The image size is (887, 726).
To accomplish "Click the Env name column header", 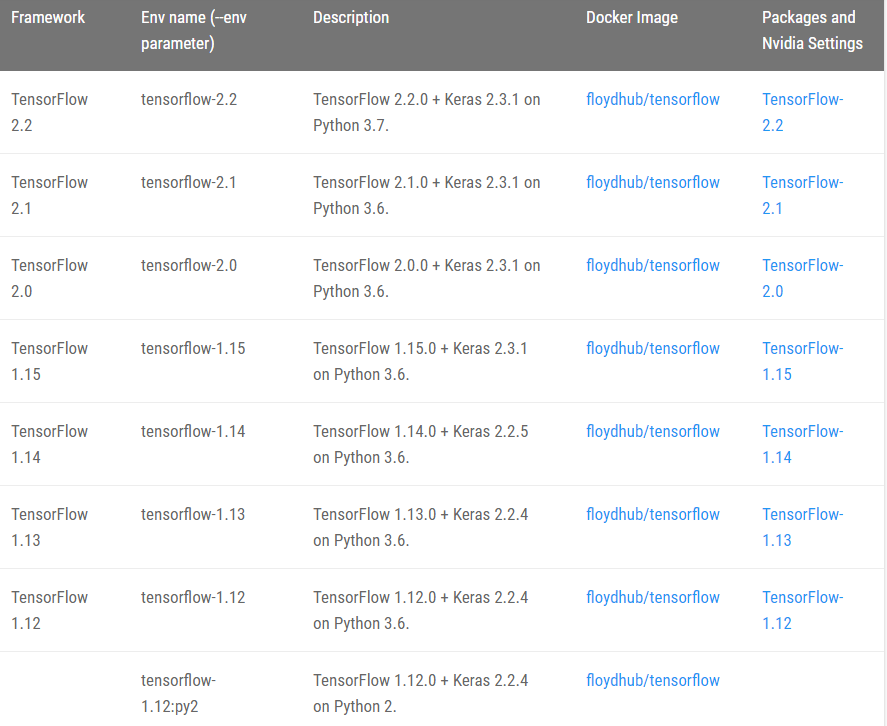I will (194, 31).
